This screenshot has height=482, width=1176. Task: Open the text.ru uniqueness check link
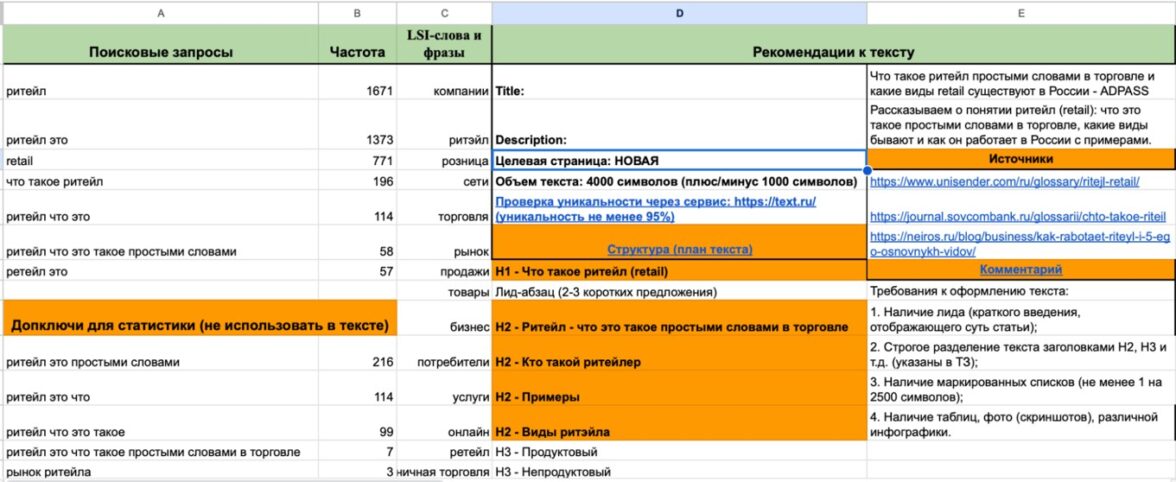pyautogui.click(x=656, y=209)
